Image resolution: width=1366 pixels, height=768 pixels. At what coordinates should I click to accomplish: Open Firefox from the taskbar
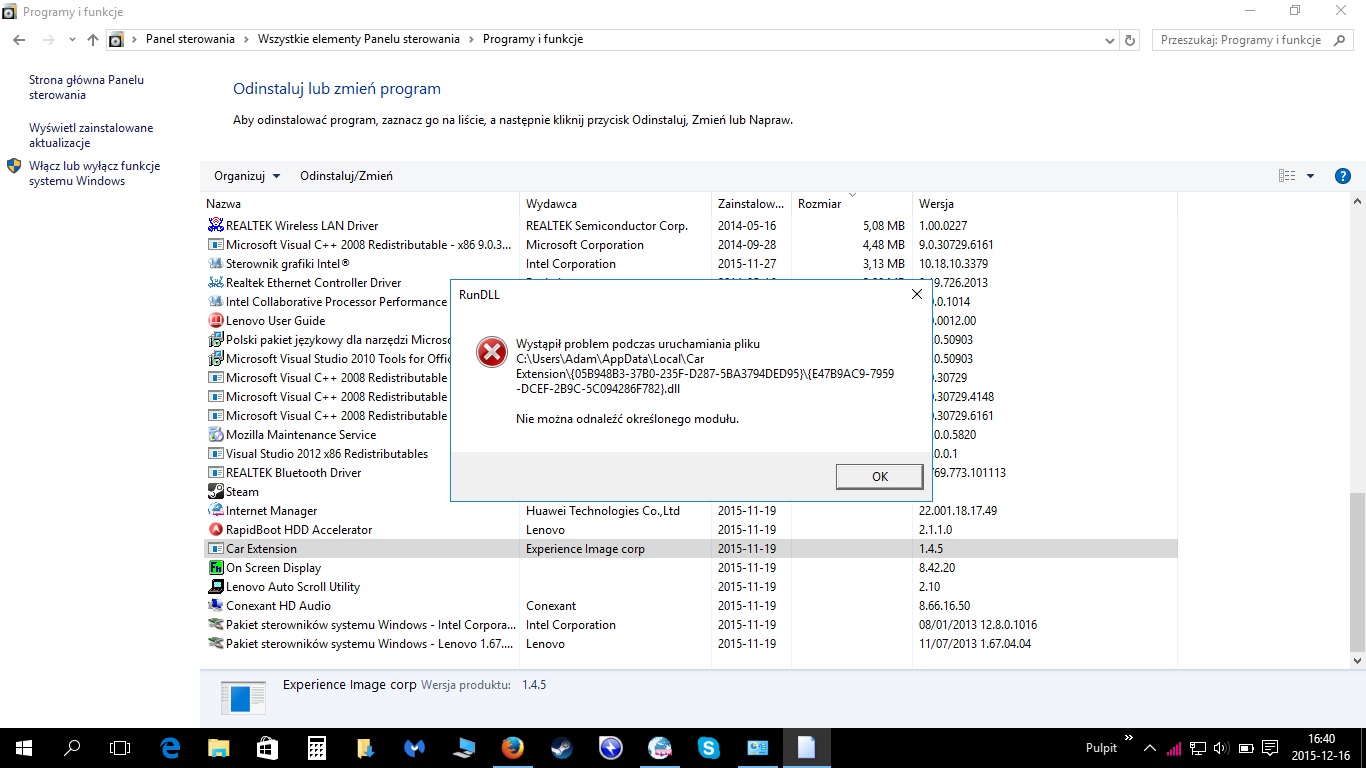[x=512, y=748]
